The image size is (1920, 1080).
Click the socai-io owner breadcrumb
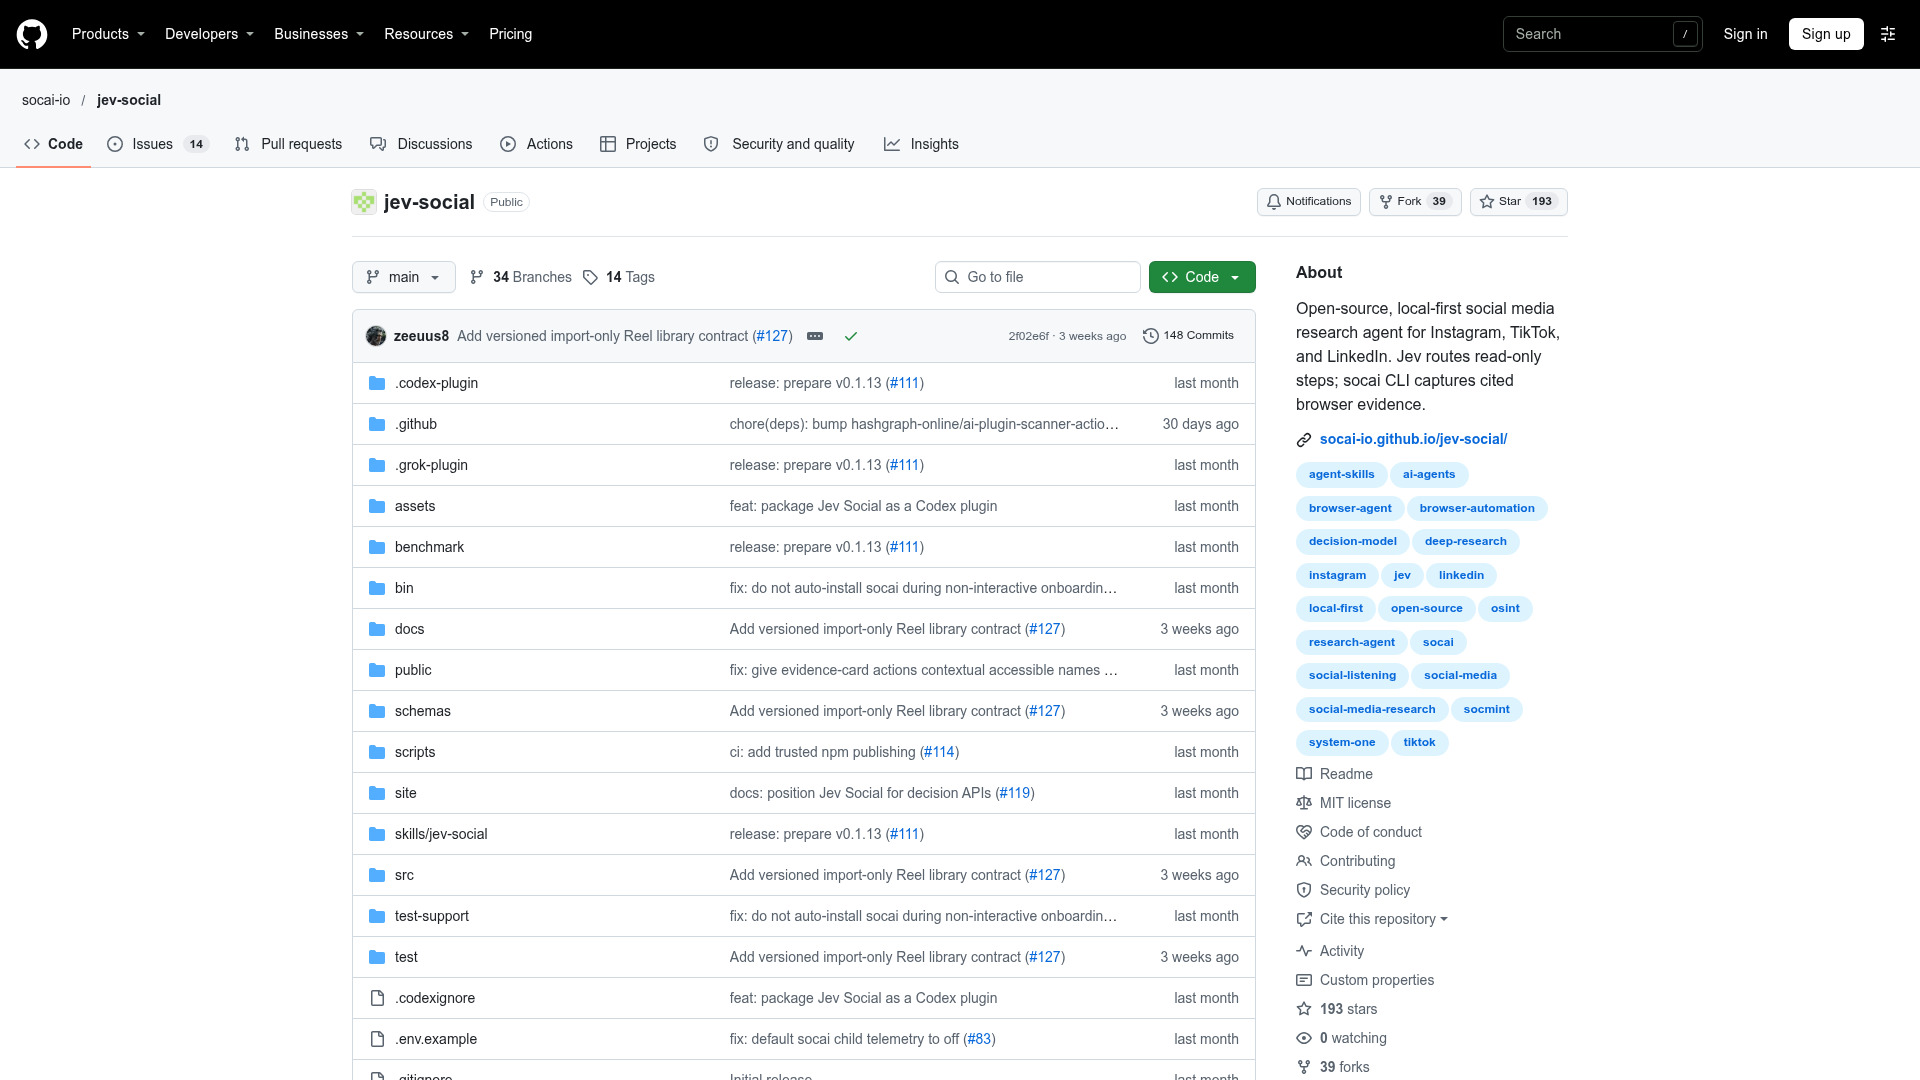tap(46, 100)
